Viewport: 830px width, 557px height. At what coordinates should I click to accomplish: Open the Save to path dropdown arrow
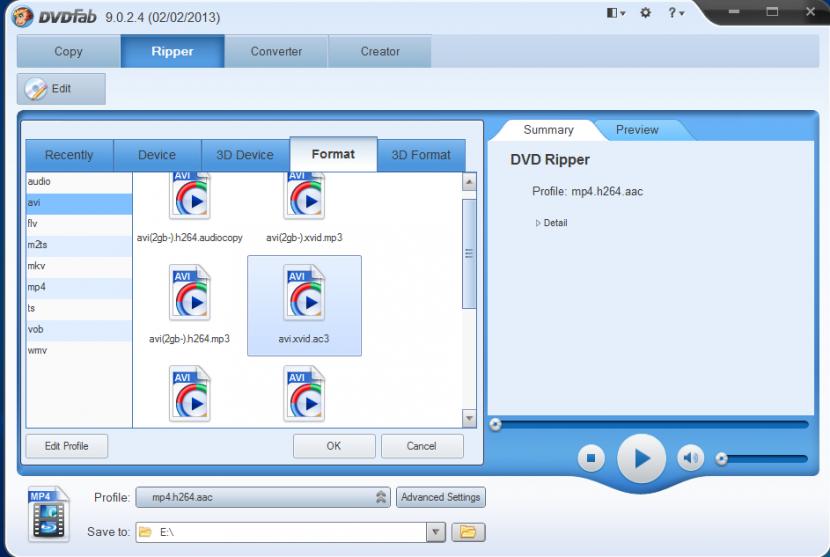[436, 532]
